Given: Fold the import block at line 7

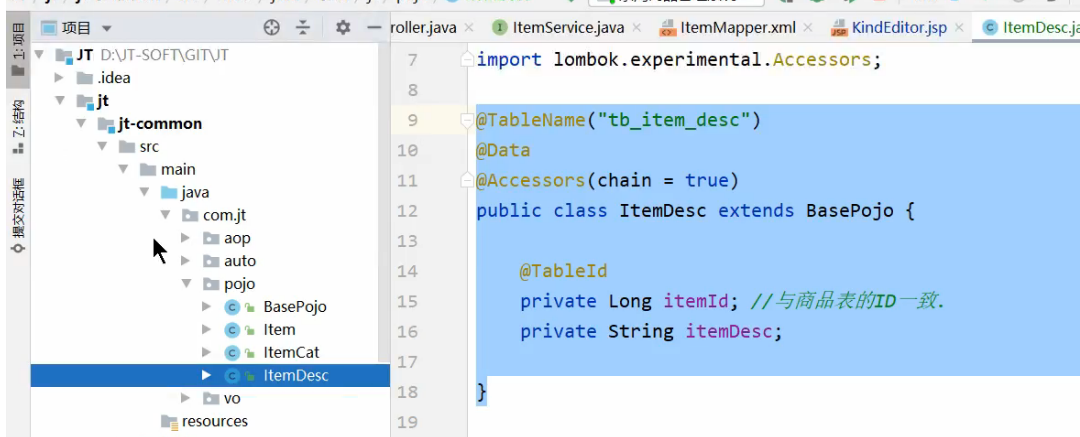Looking at the screenshot, I should pyautogui.click(x=468, y=59).
